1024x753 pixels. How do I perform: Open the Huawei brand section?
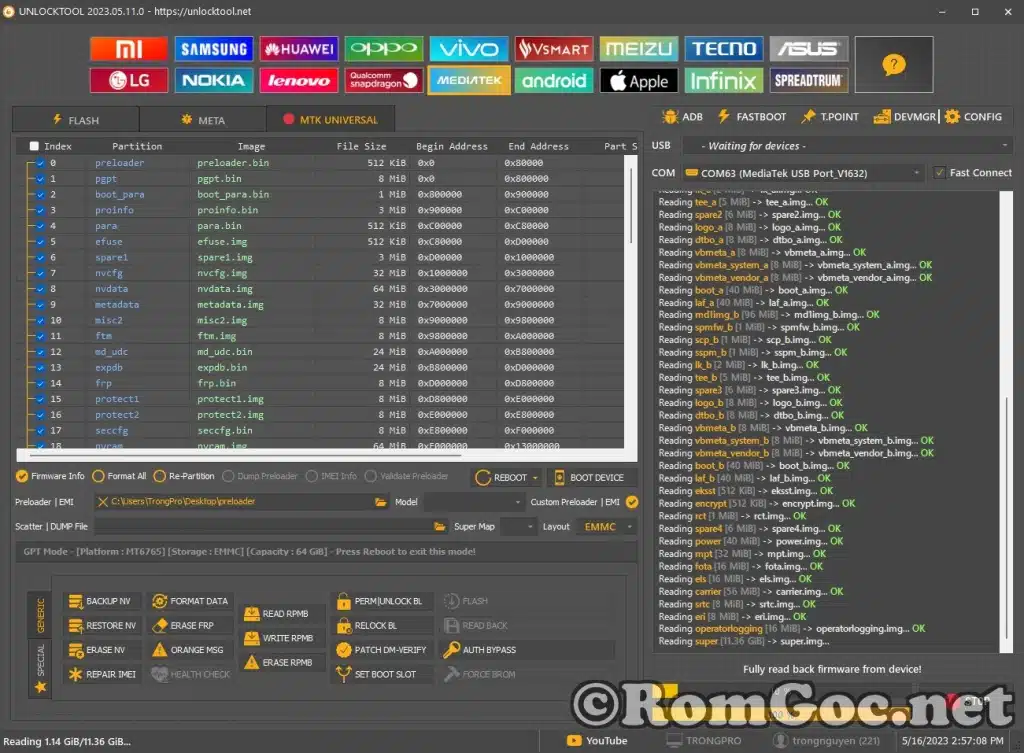(299, 49)
